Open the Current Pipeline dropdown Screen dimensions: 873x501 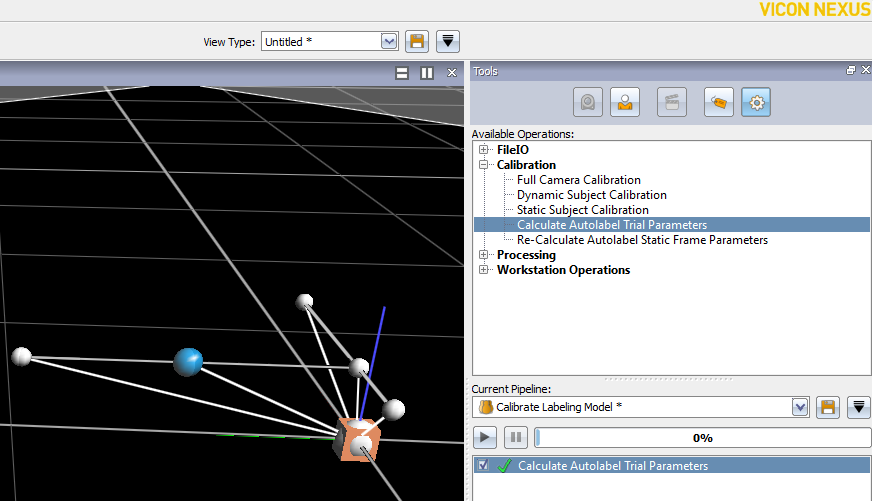tap(800, 407)
